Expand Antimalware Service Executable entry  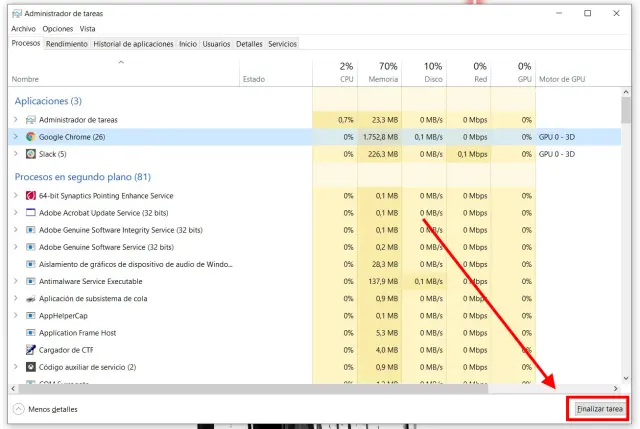pos(16,281)
